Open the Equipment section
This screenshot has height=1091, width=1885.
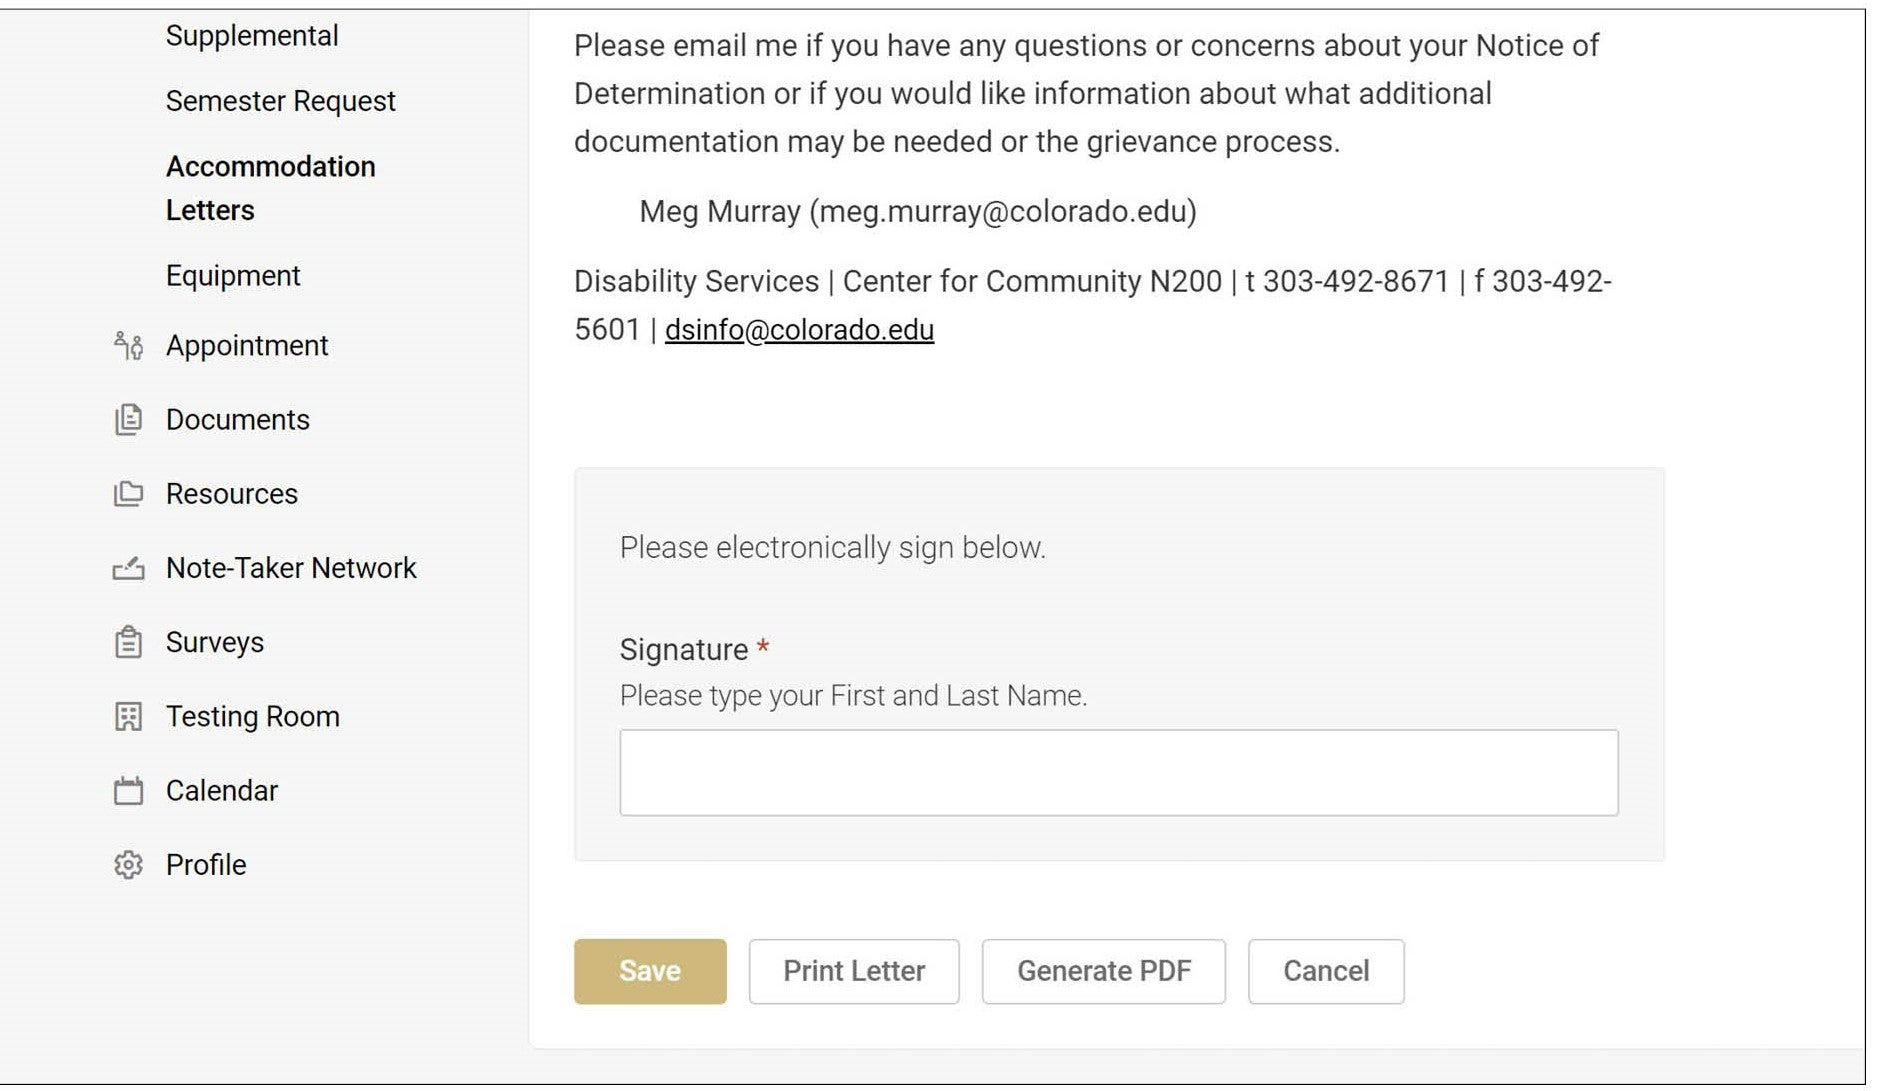(233, 276)
